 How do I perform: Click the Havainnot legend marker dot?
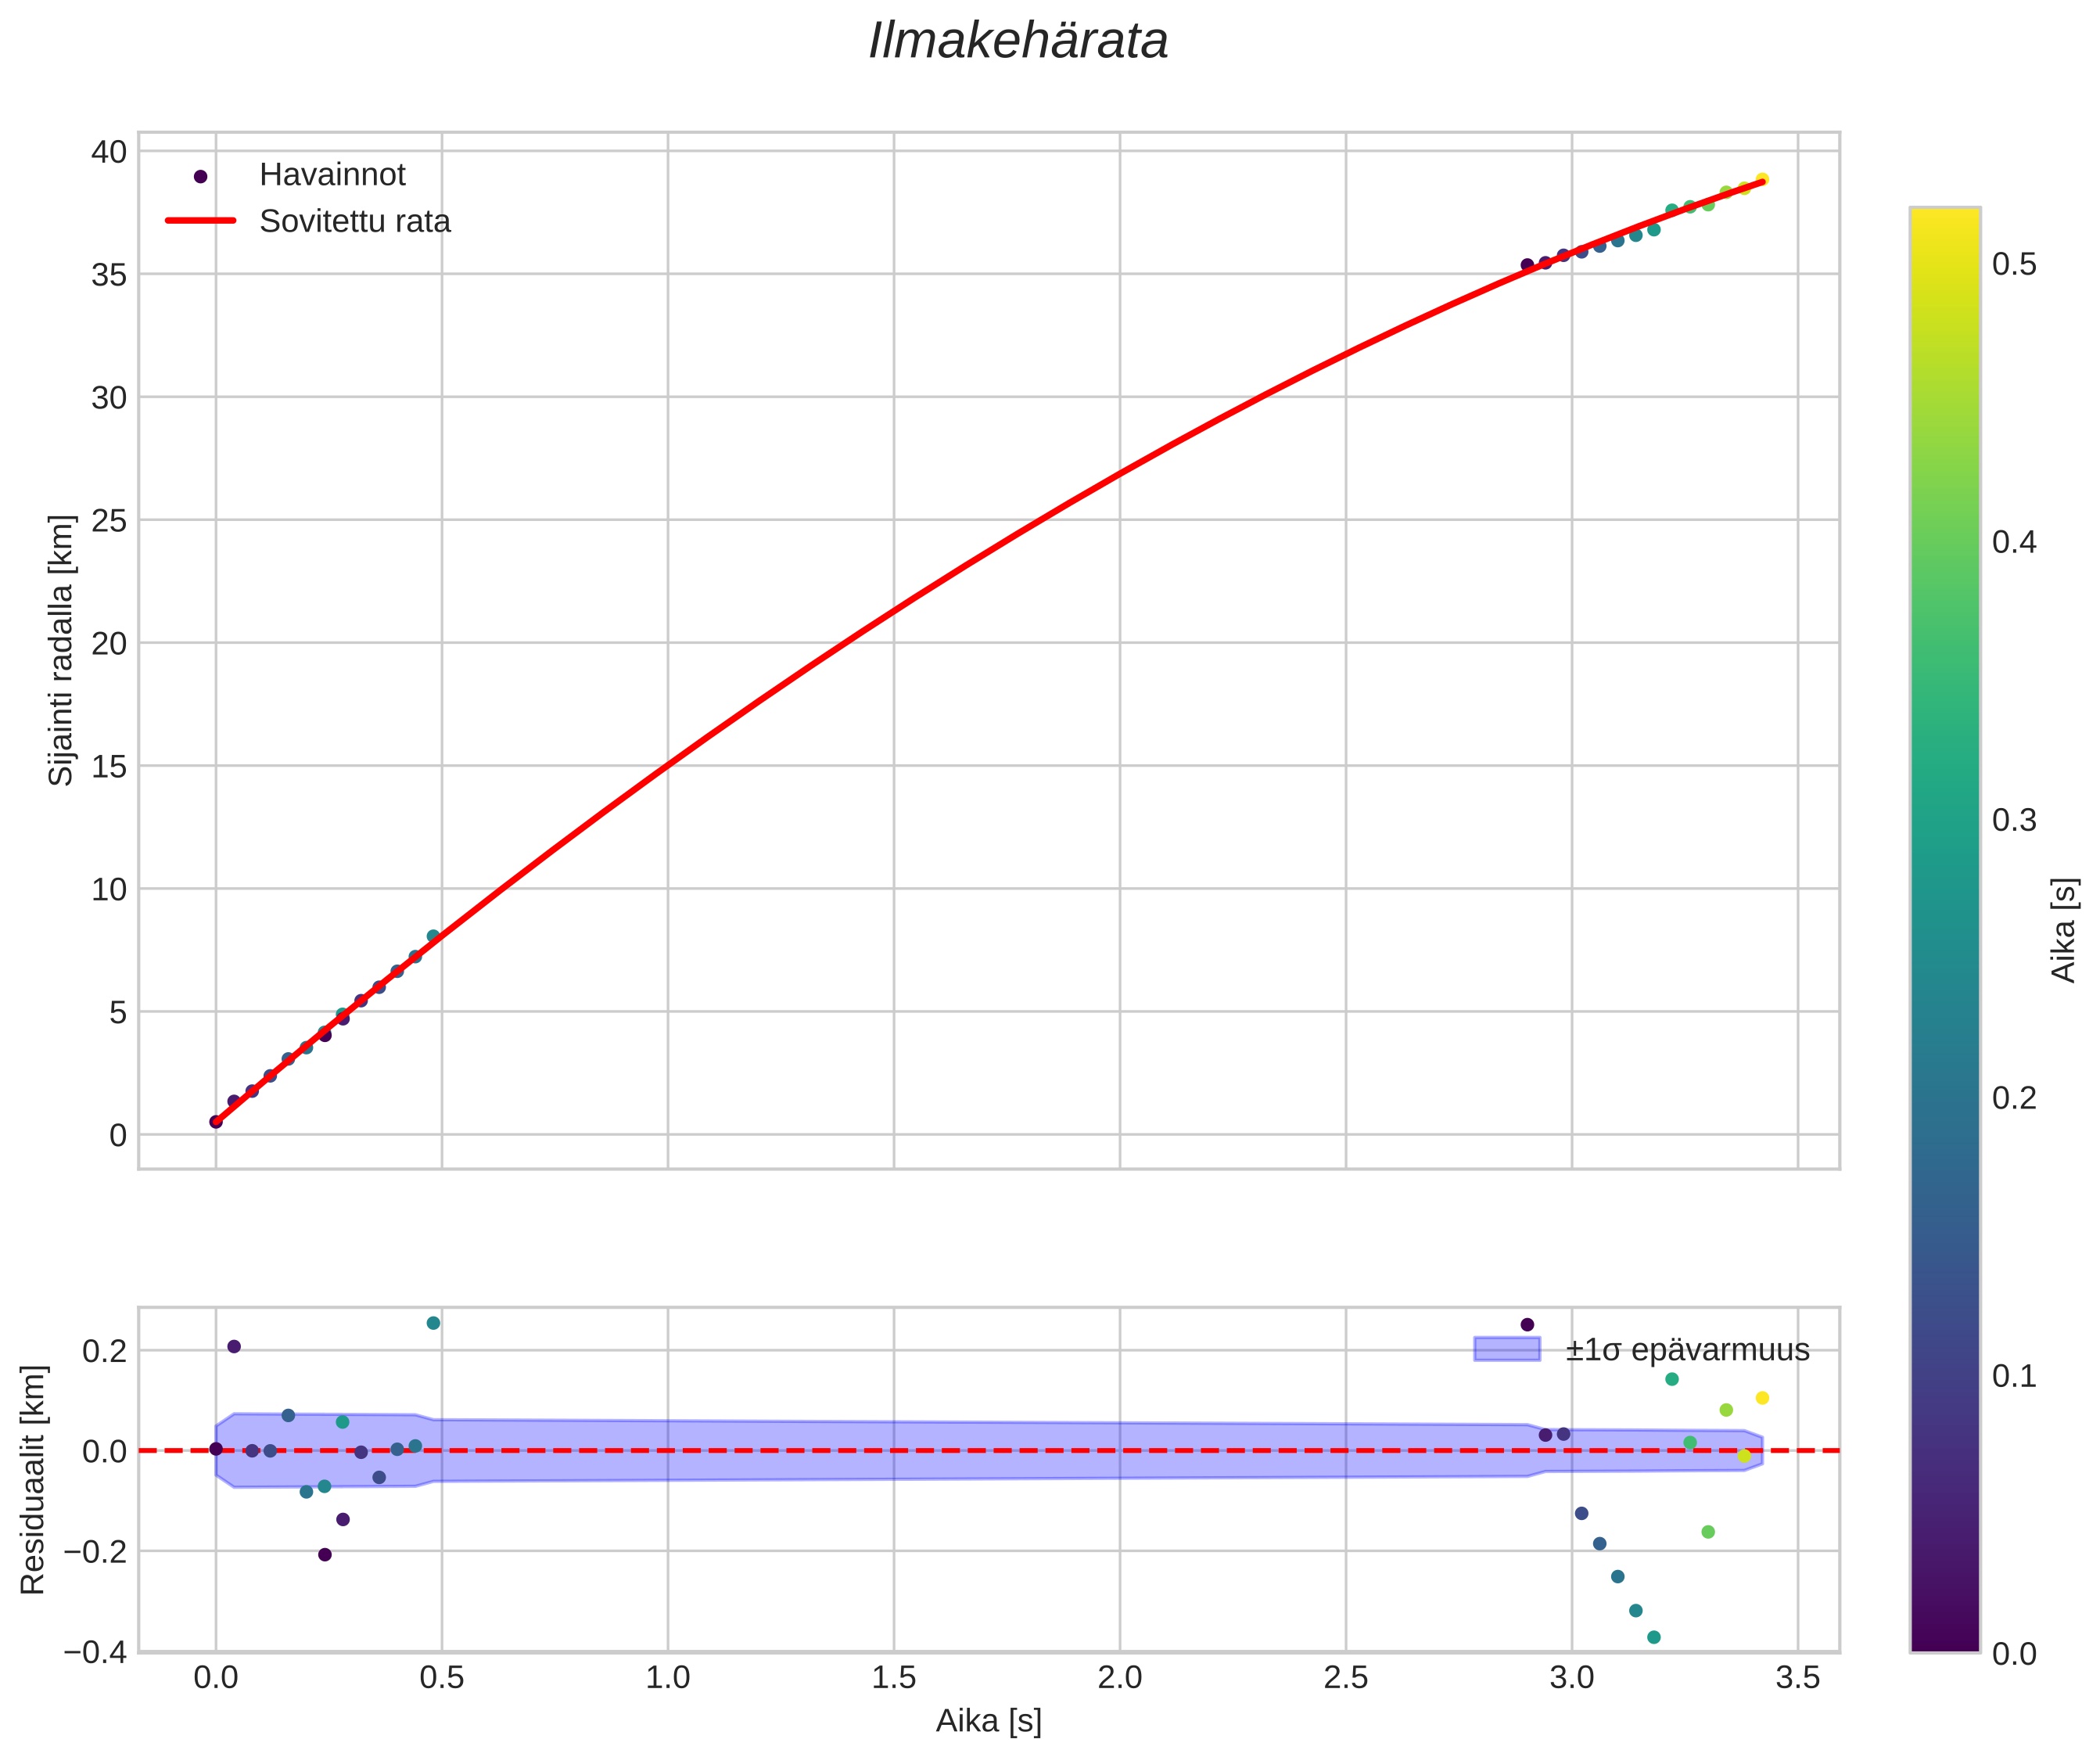tap(200, 176)
